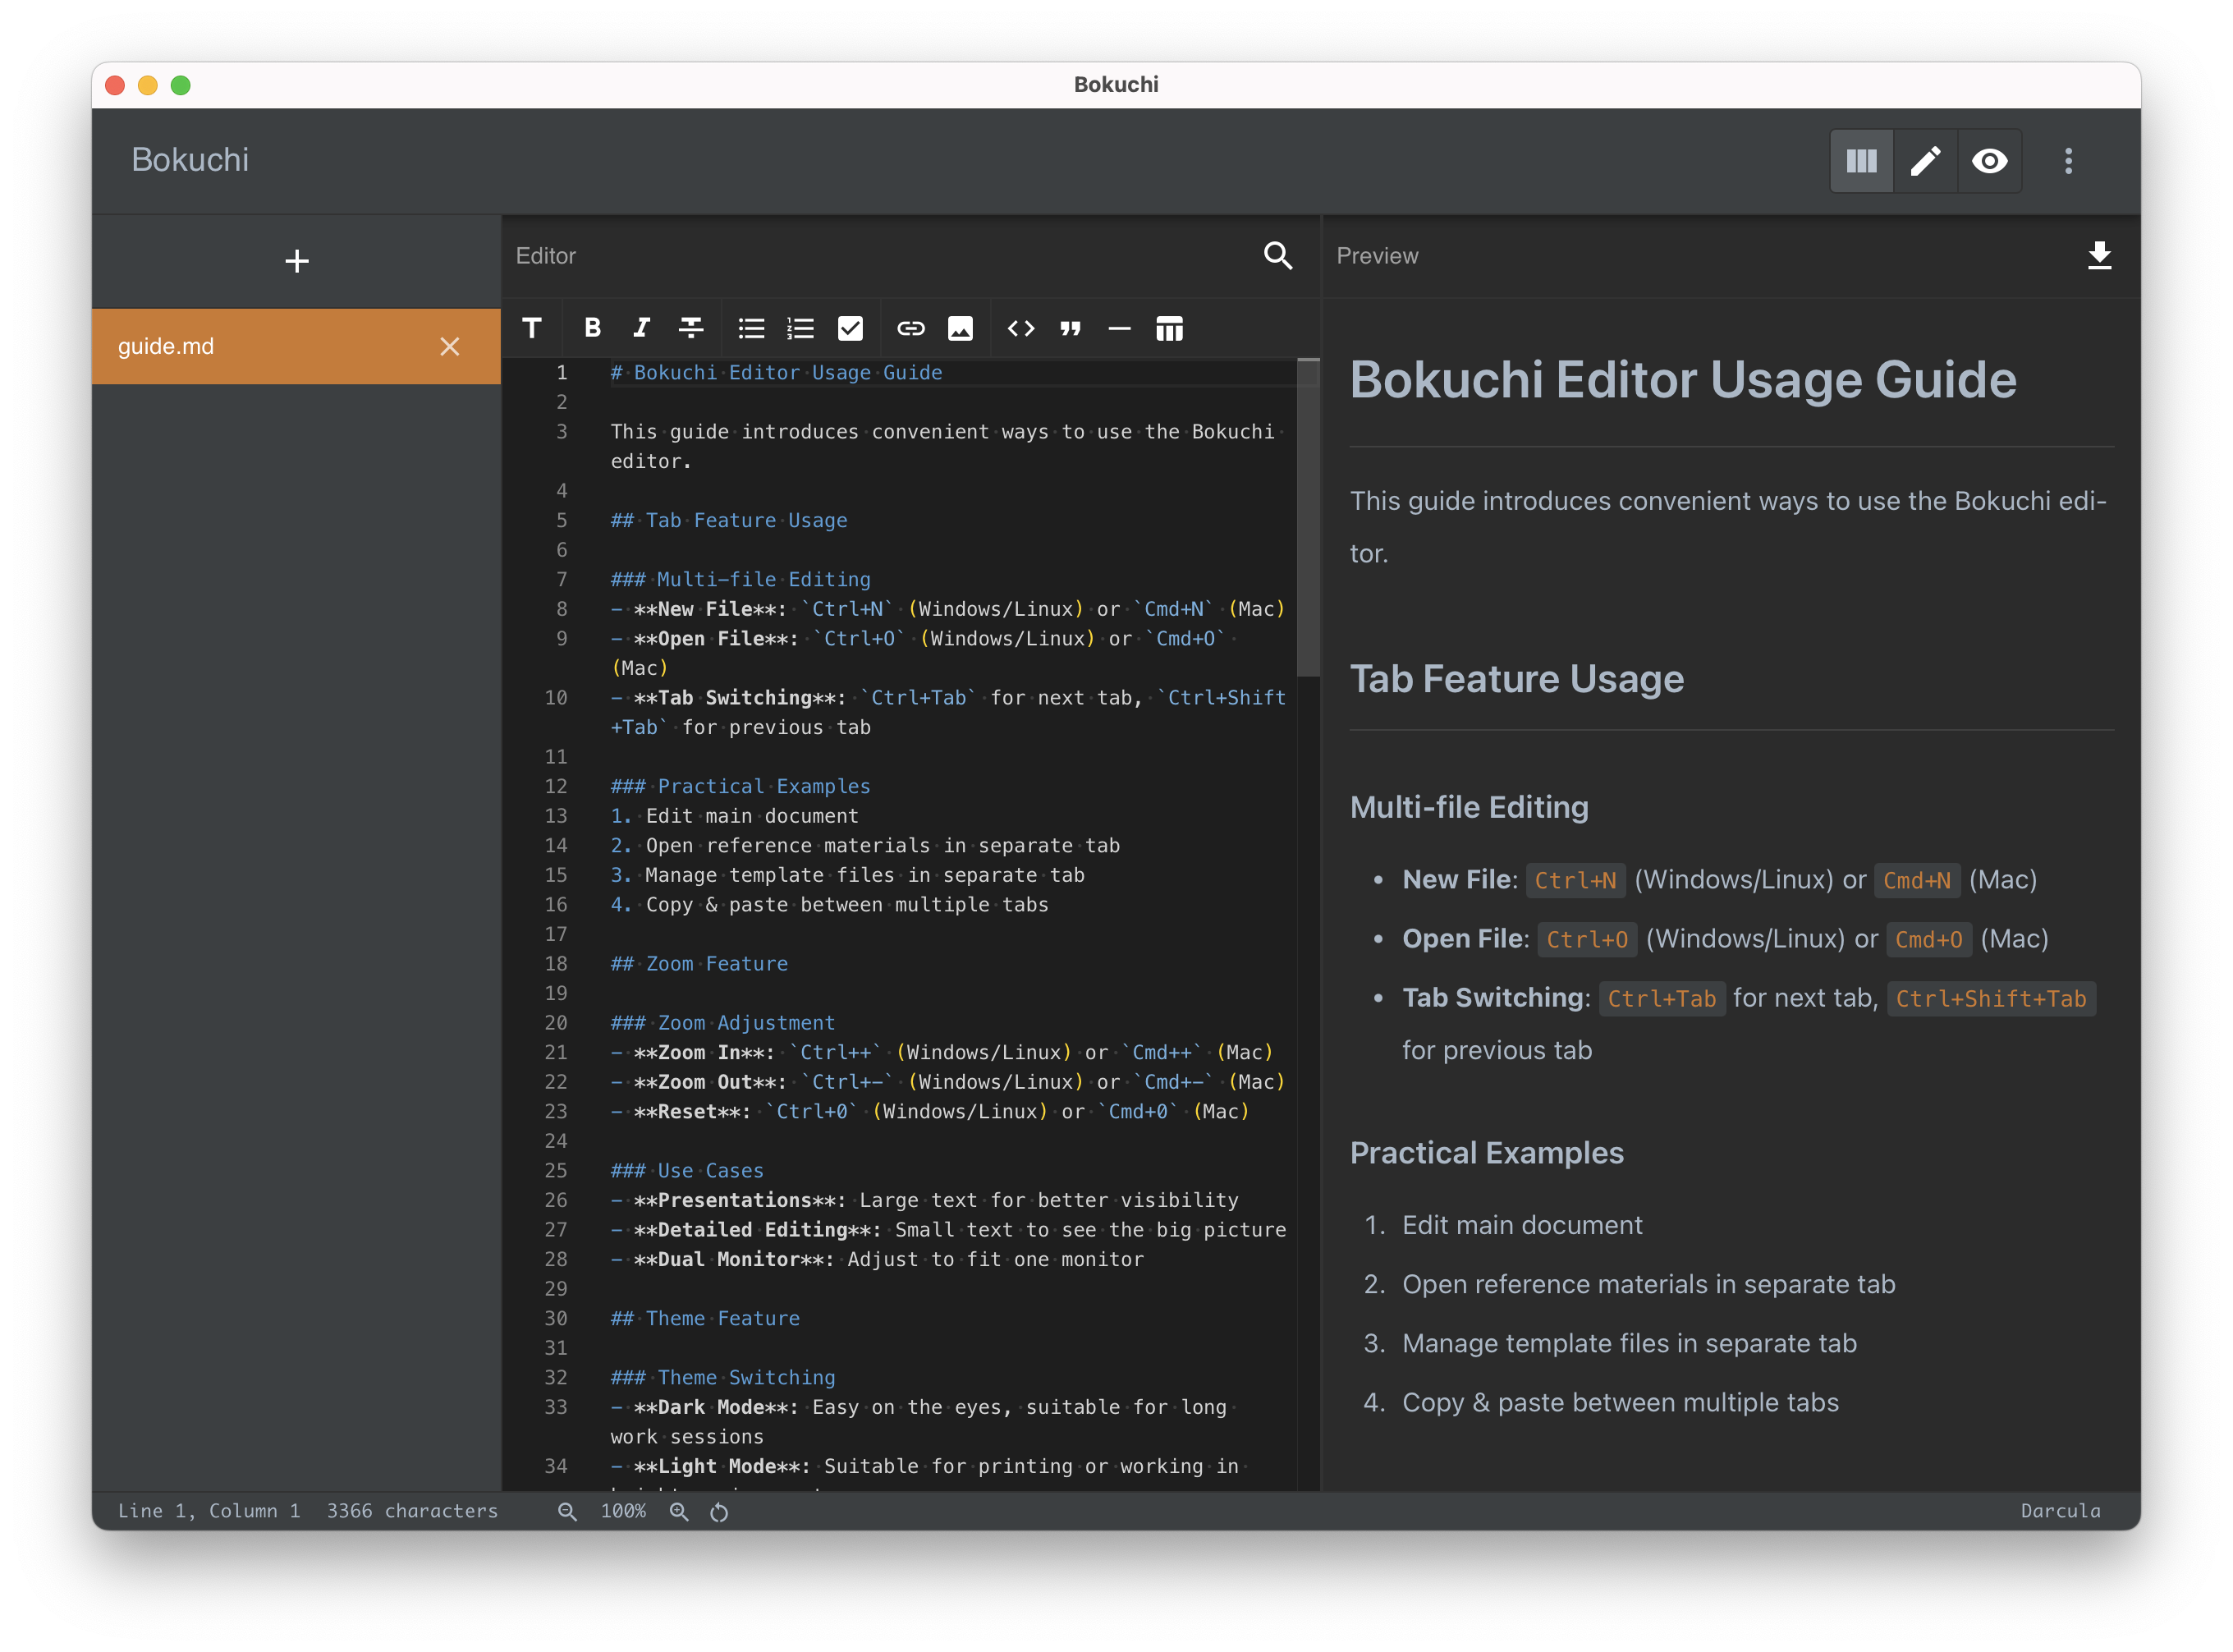This screenshot has height=1652, width=2233.
Task: Apply italic formatting
Action: pyautogui.click(x=641, y=328)
